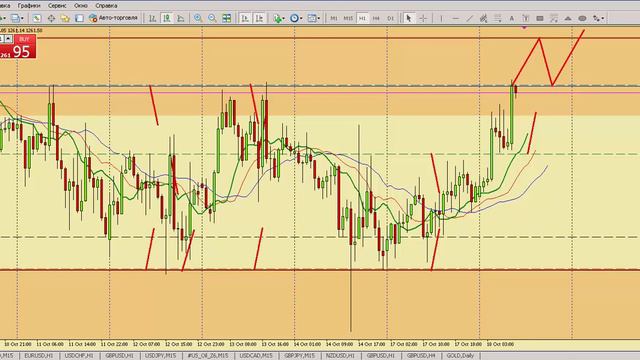The height and width of the screenshot is (360, 640).
Task: Switch to EURUSD,H1 chart tab
Action: [39, 356]
